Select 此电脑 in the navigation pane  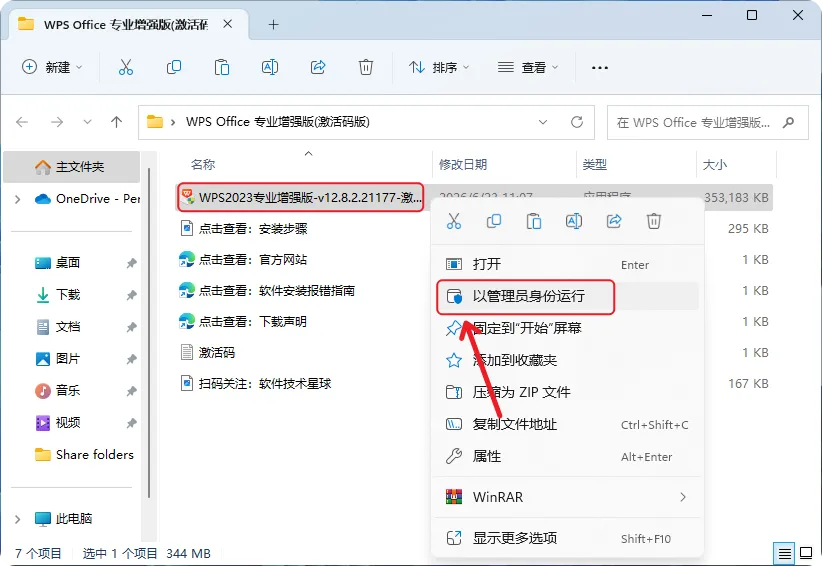tap(63, 518)
